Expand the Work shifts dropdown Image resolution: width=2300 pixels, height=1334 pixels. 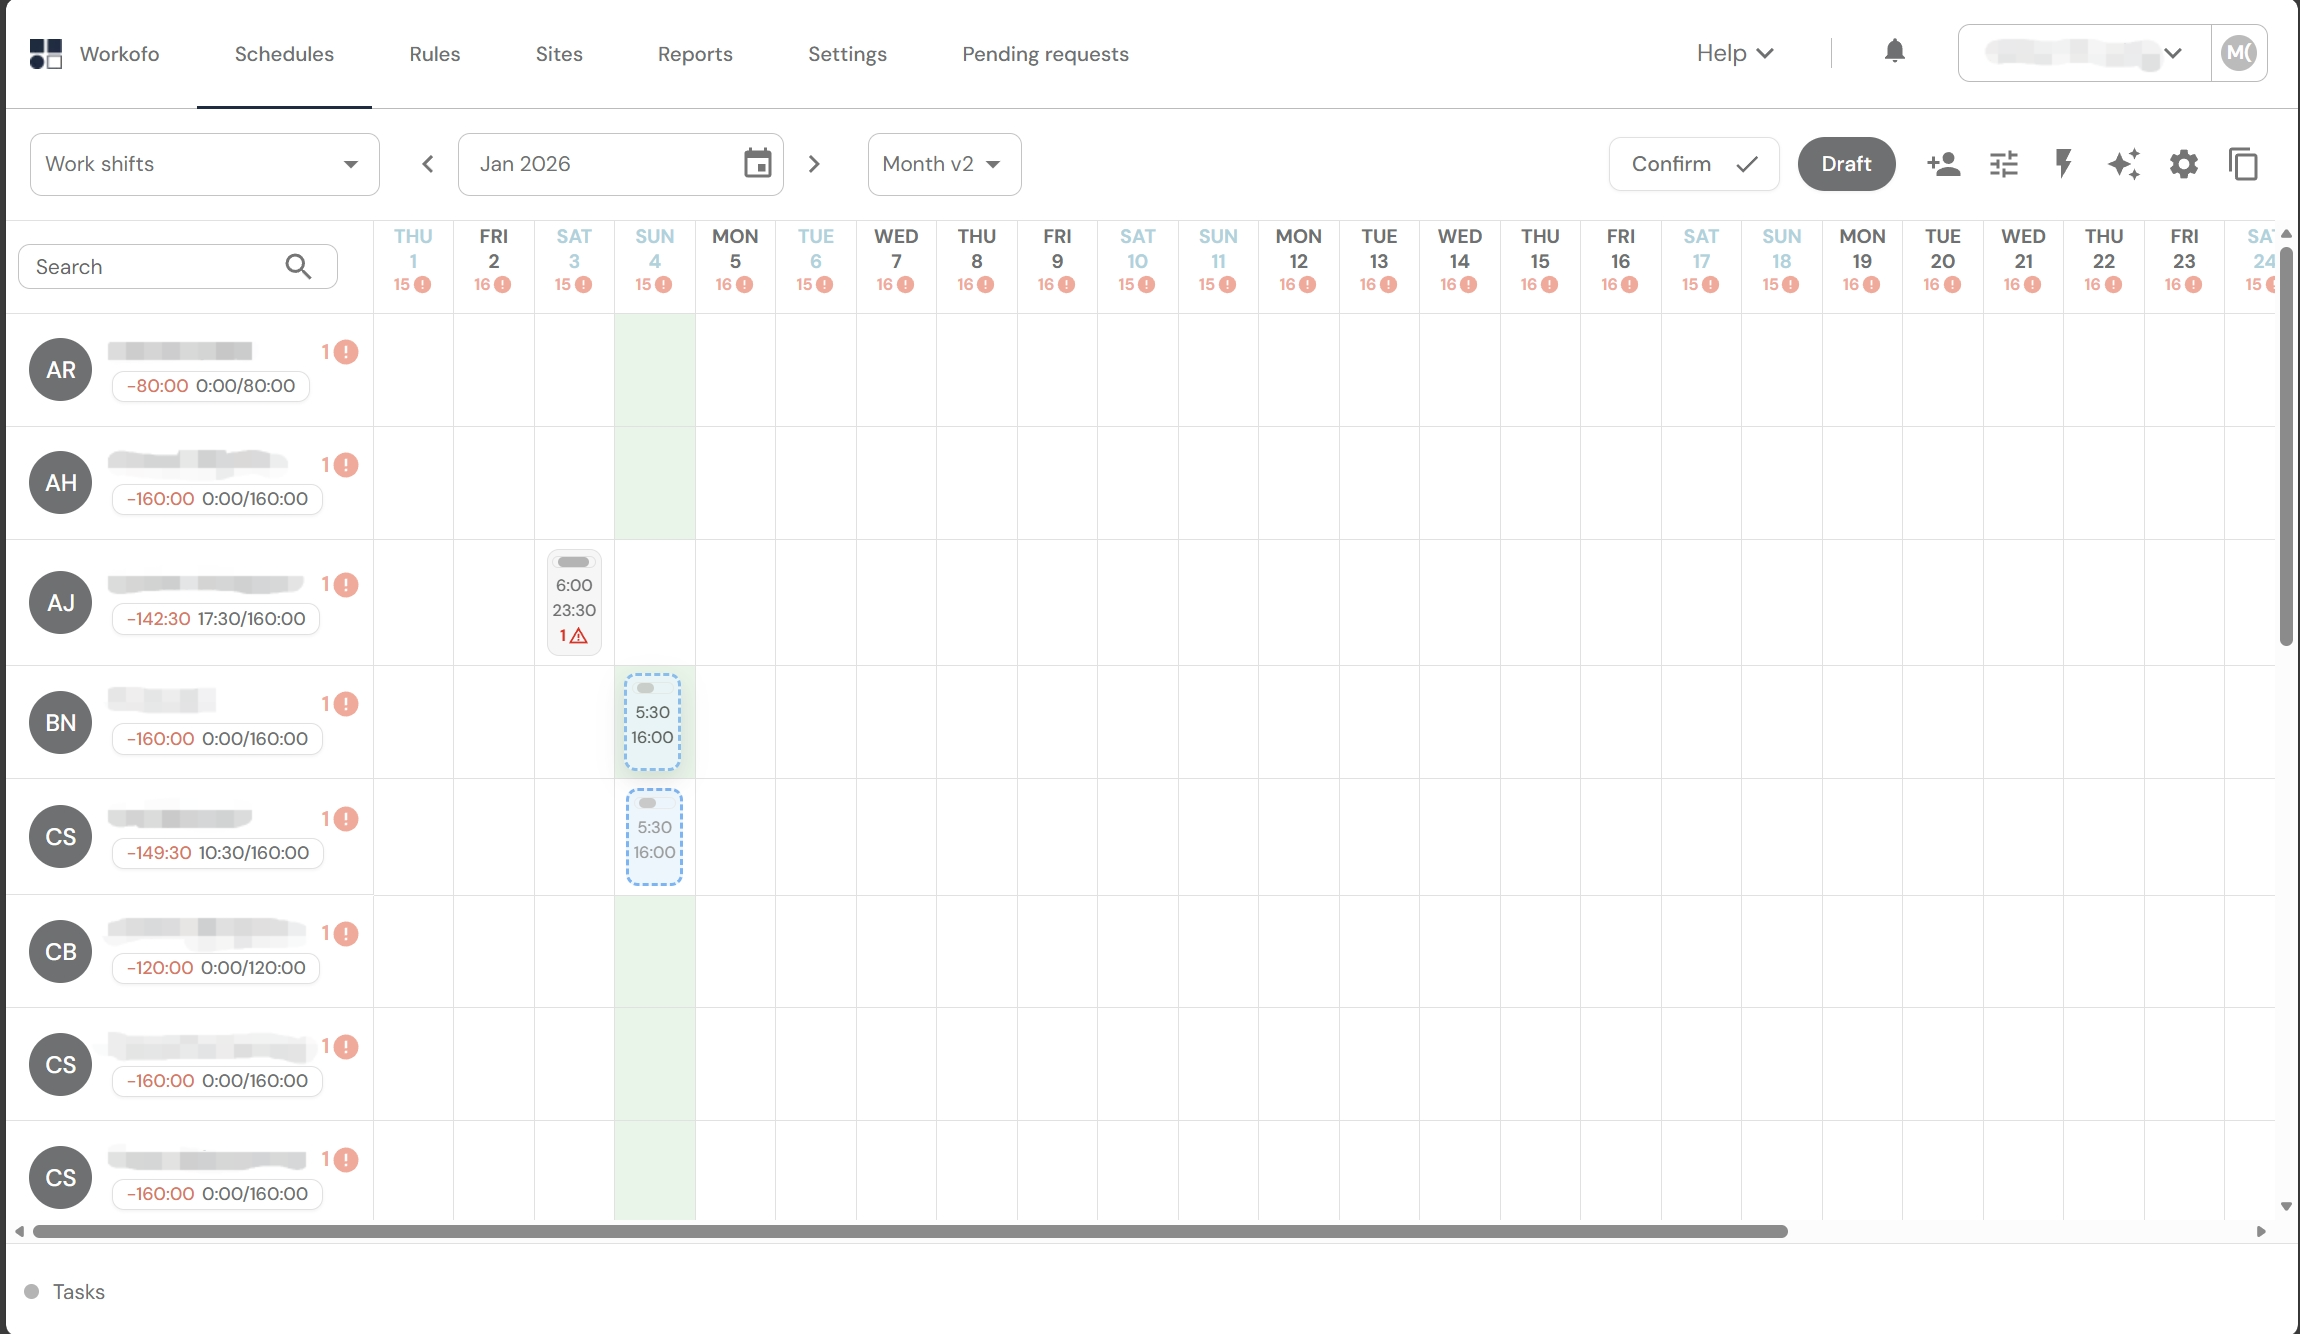[204, 164]
